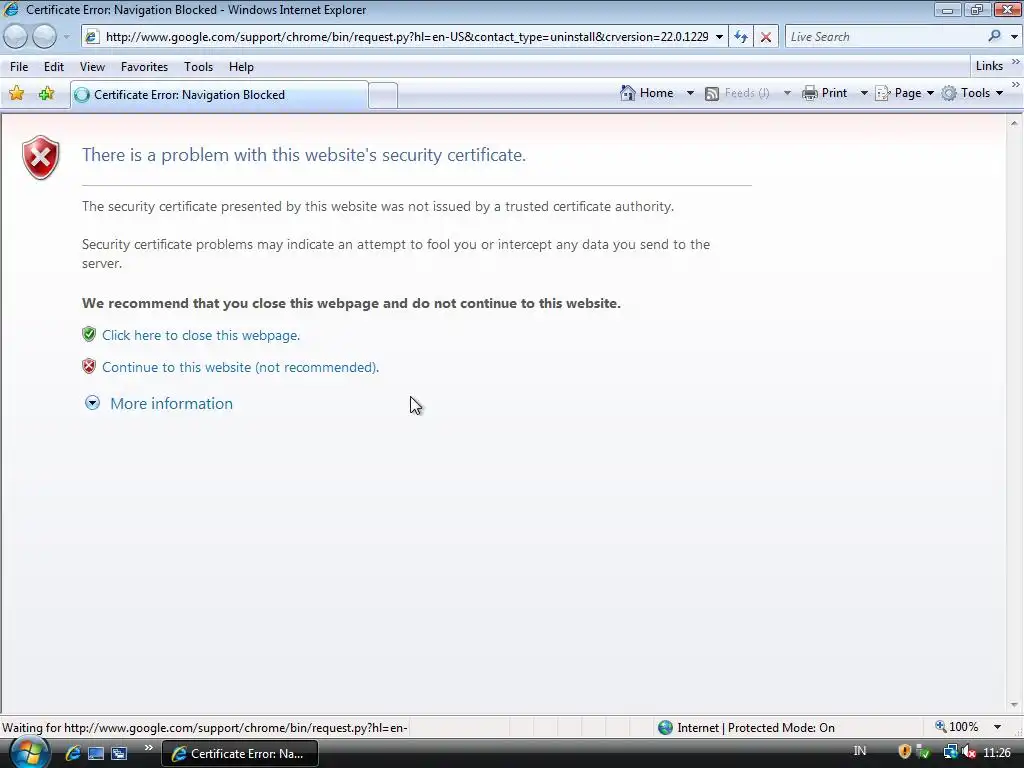Click the network connection tray icon
1024x768 pixels.
[950, 752]
